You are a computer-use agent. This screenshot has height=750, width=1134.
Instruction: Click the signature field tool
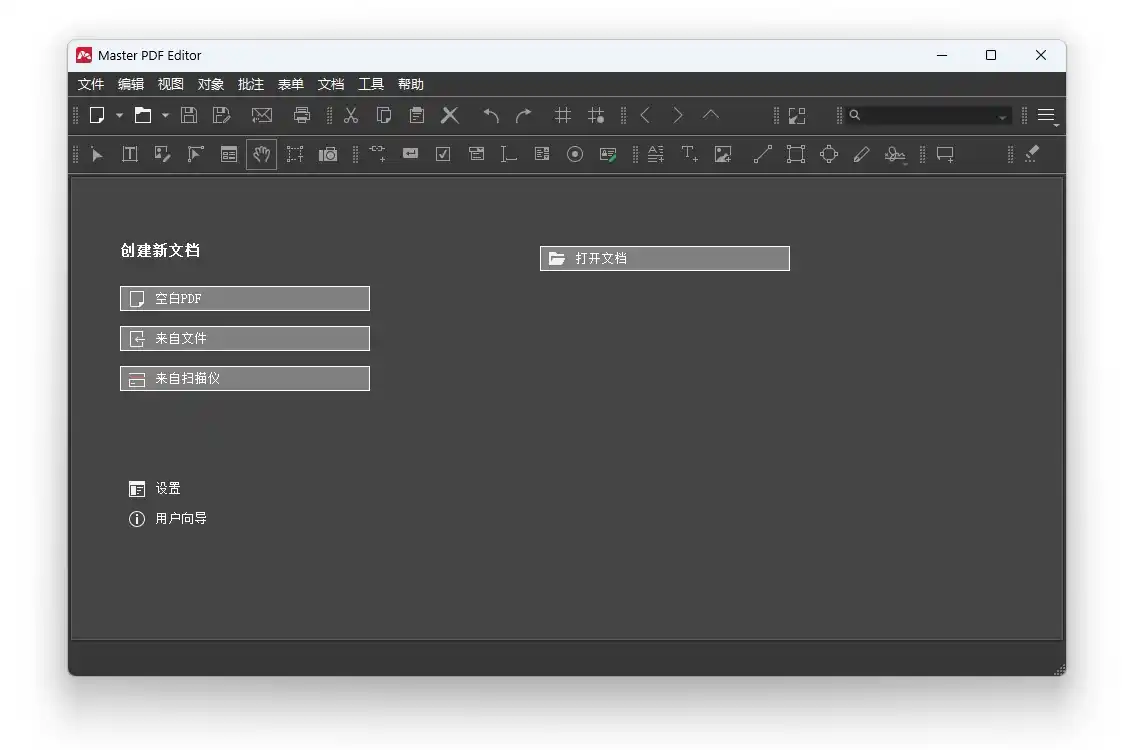click(x=608, y=155)
